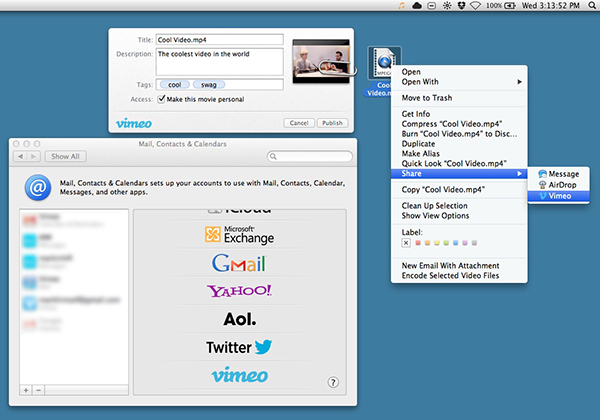
Task: Select the "swag" tag token
Action: [209, 85]
